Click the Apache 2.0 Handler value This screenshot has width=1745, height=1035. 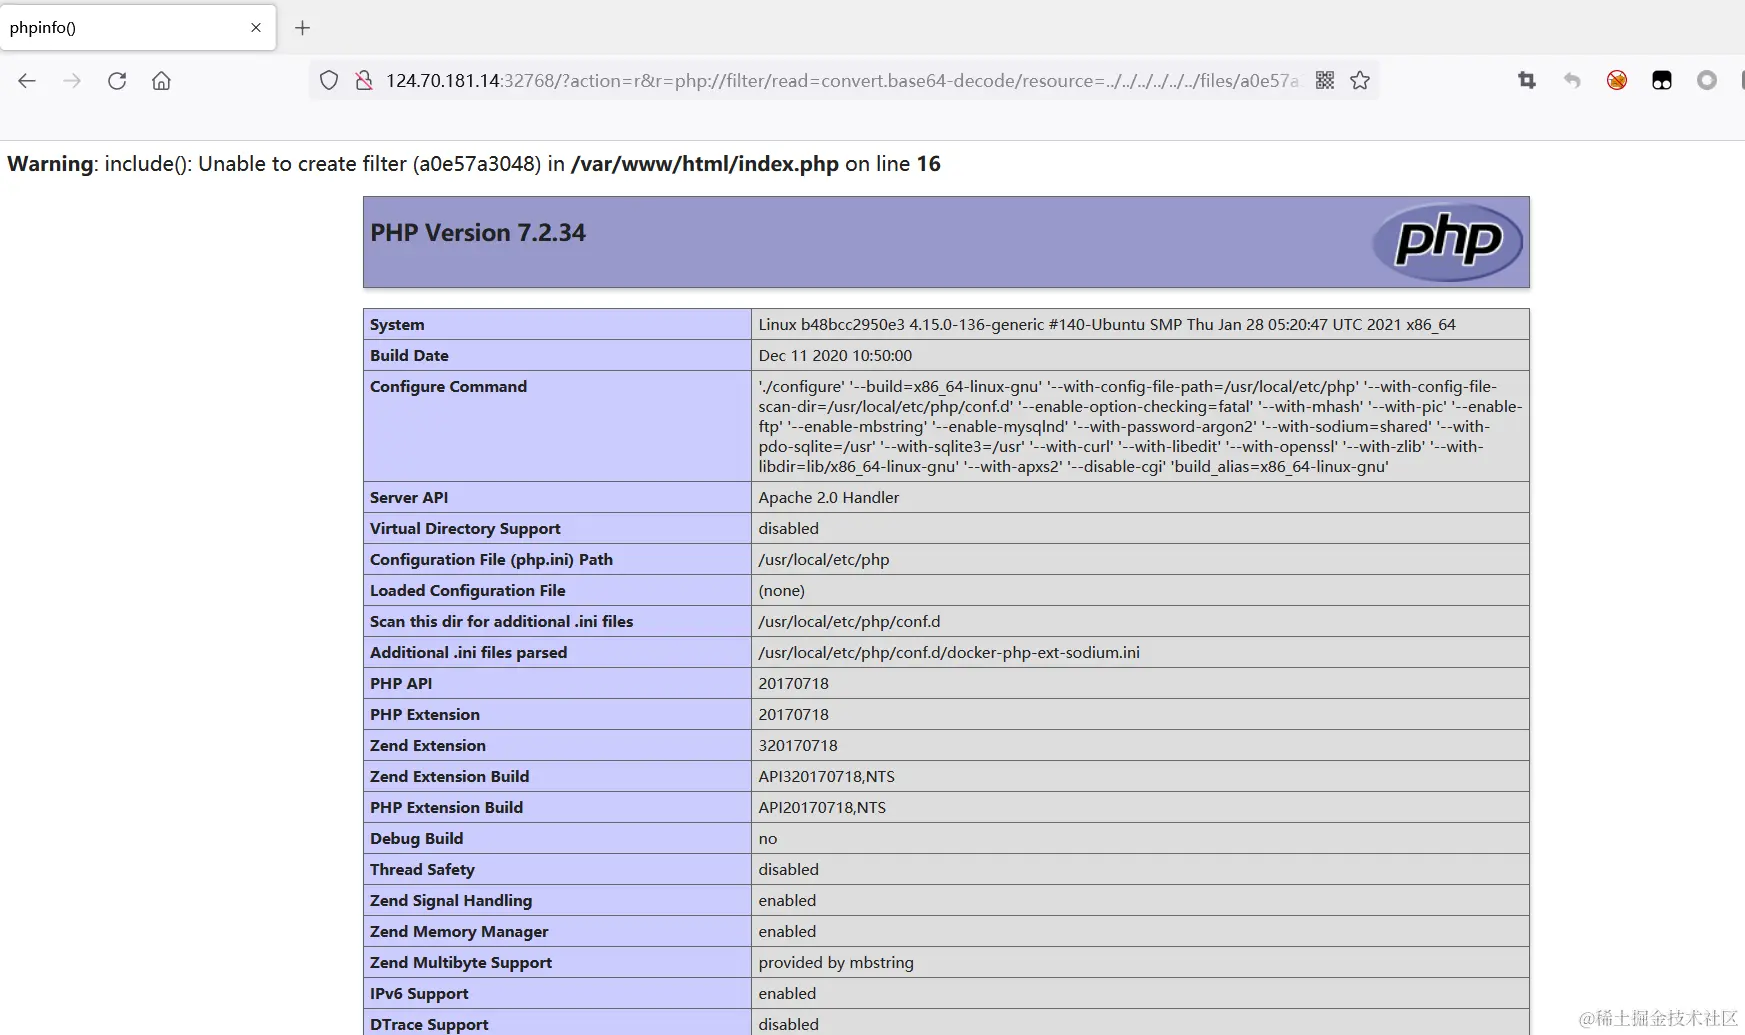pyautogui.click(x=829, y=498)
